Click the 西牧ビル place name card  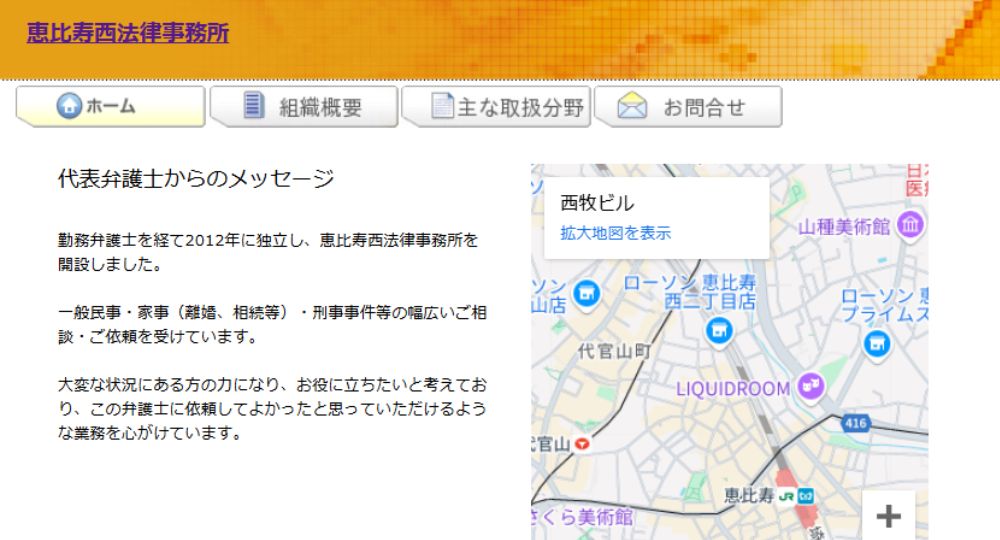point(597,203)
